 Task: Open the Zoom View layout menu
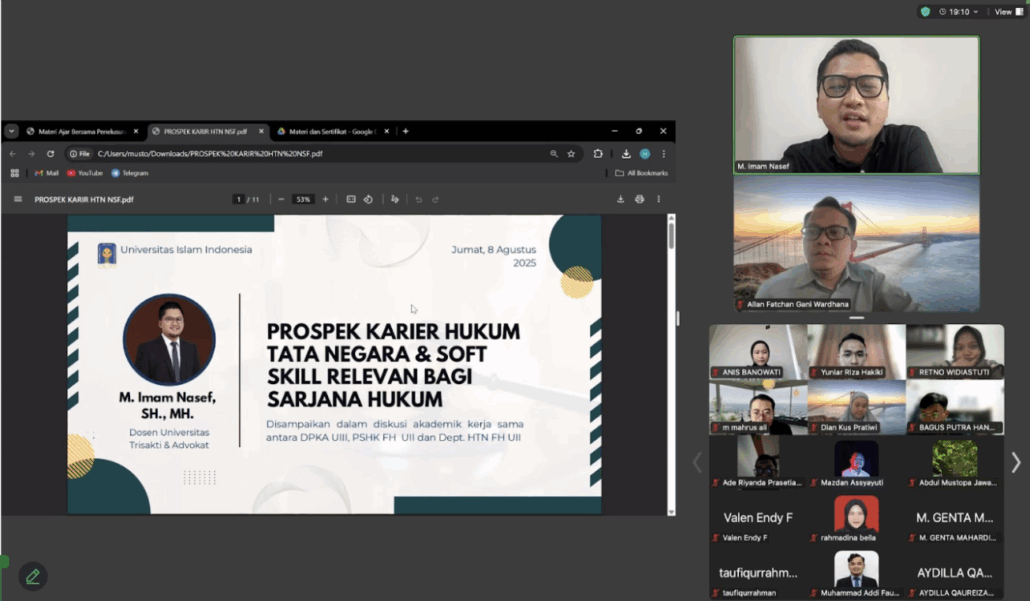click(x=1009, y=12)
